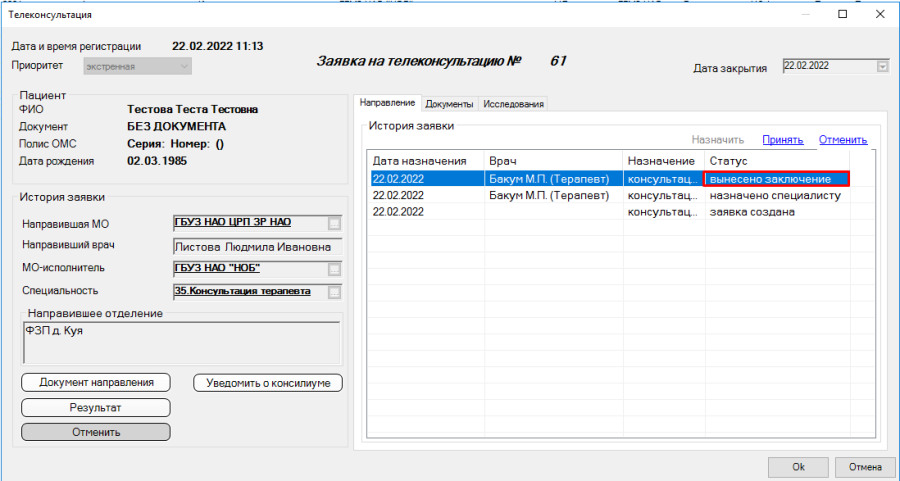Click the Отменить link above the table
The width and height of the screenshot is (900, 481).
tap(843, 139)
